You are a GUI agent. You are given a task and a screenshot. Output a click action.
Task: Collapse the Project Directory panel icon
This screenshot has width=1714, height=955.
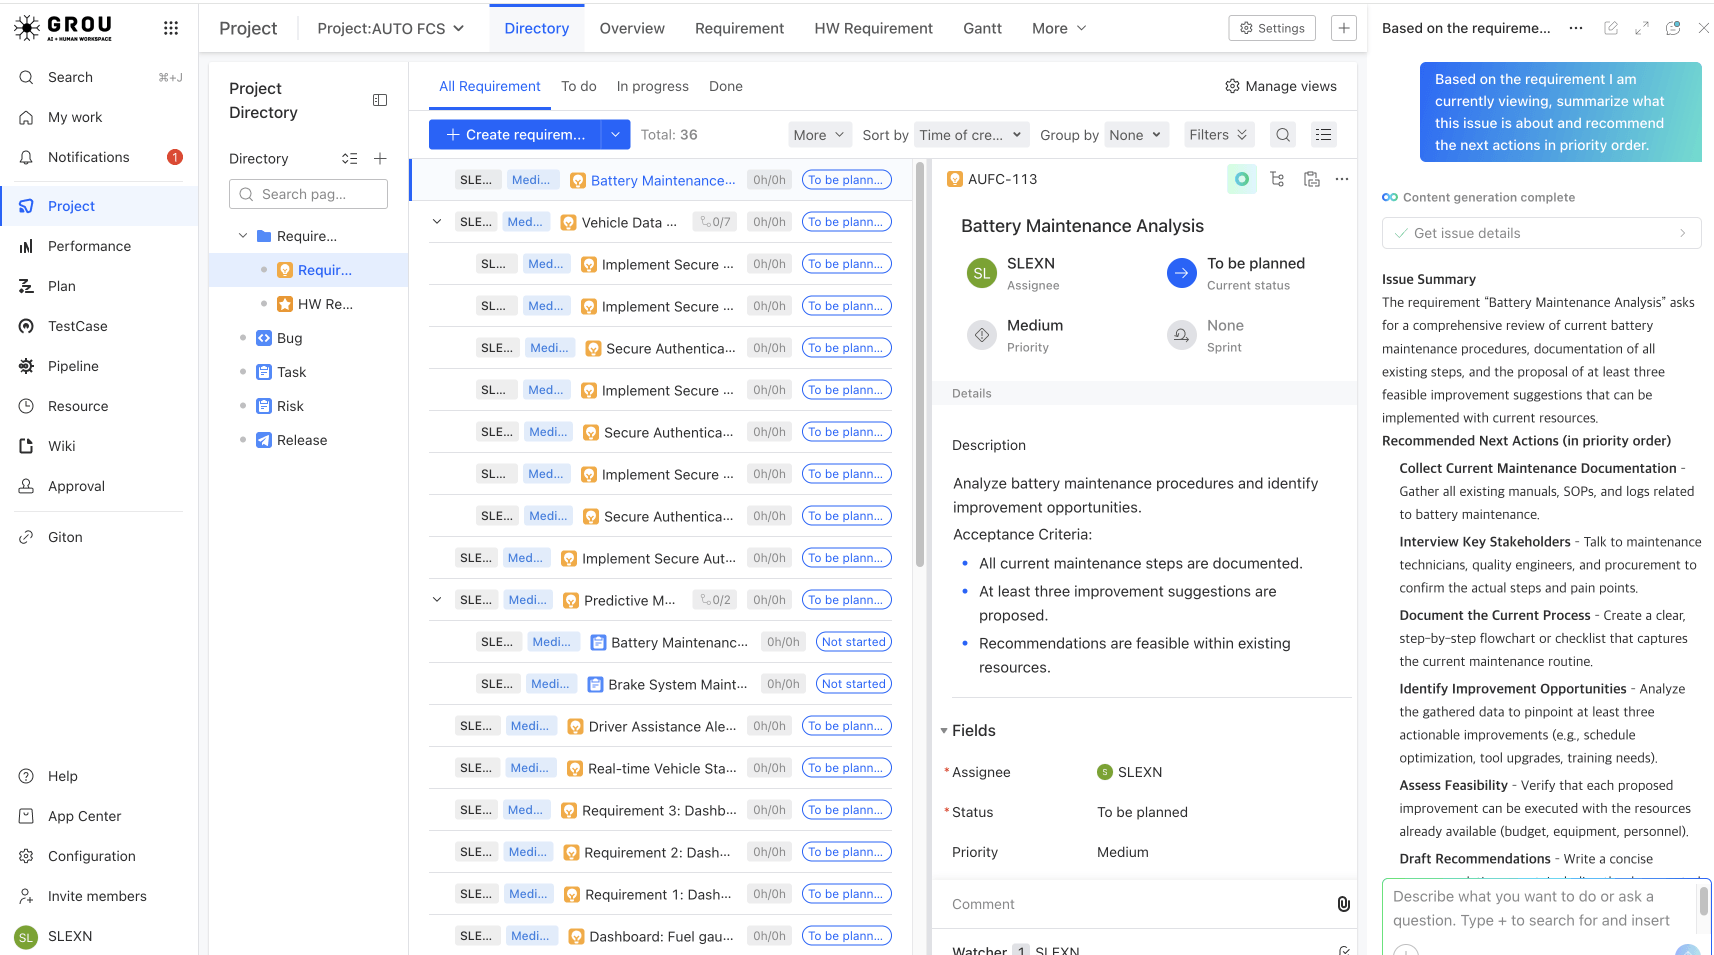tap(380, 100)
